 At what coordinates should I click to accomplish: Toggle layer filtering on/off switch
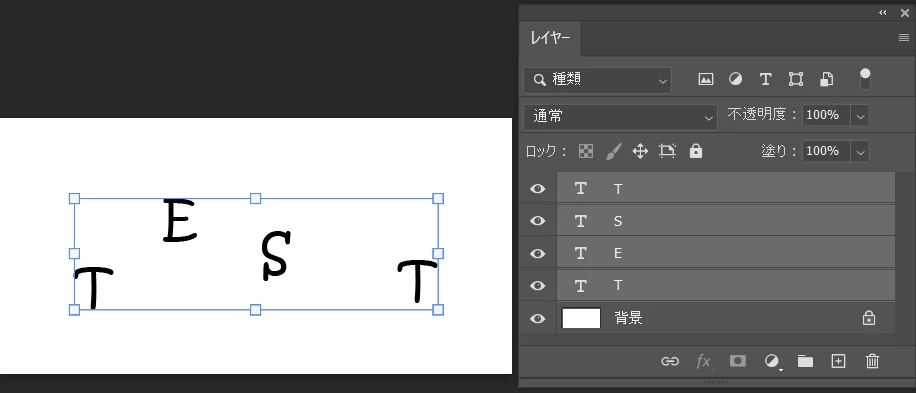(865, 79)
